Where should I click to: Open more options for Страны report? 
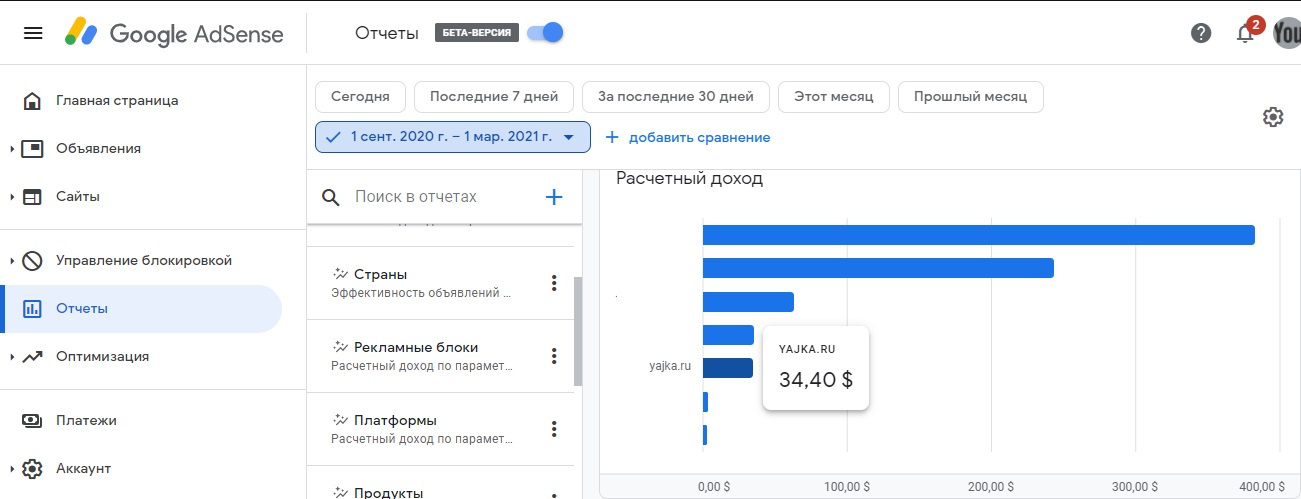(x=554, y=283)
